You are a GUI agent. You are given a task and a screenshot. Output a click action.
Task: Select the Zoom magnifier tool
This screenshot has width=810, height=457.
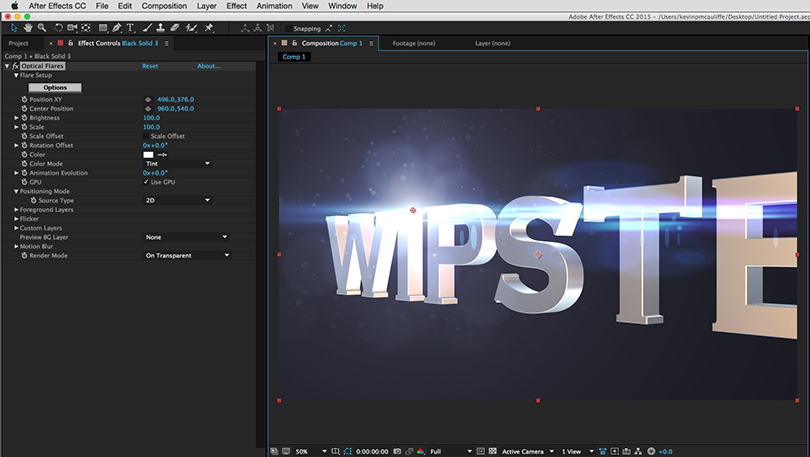(x=40, y=28)
